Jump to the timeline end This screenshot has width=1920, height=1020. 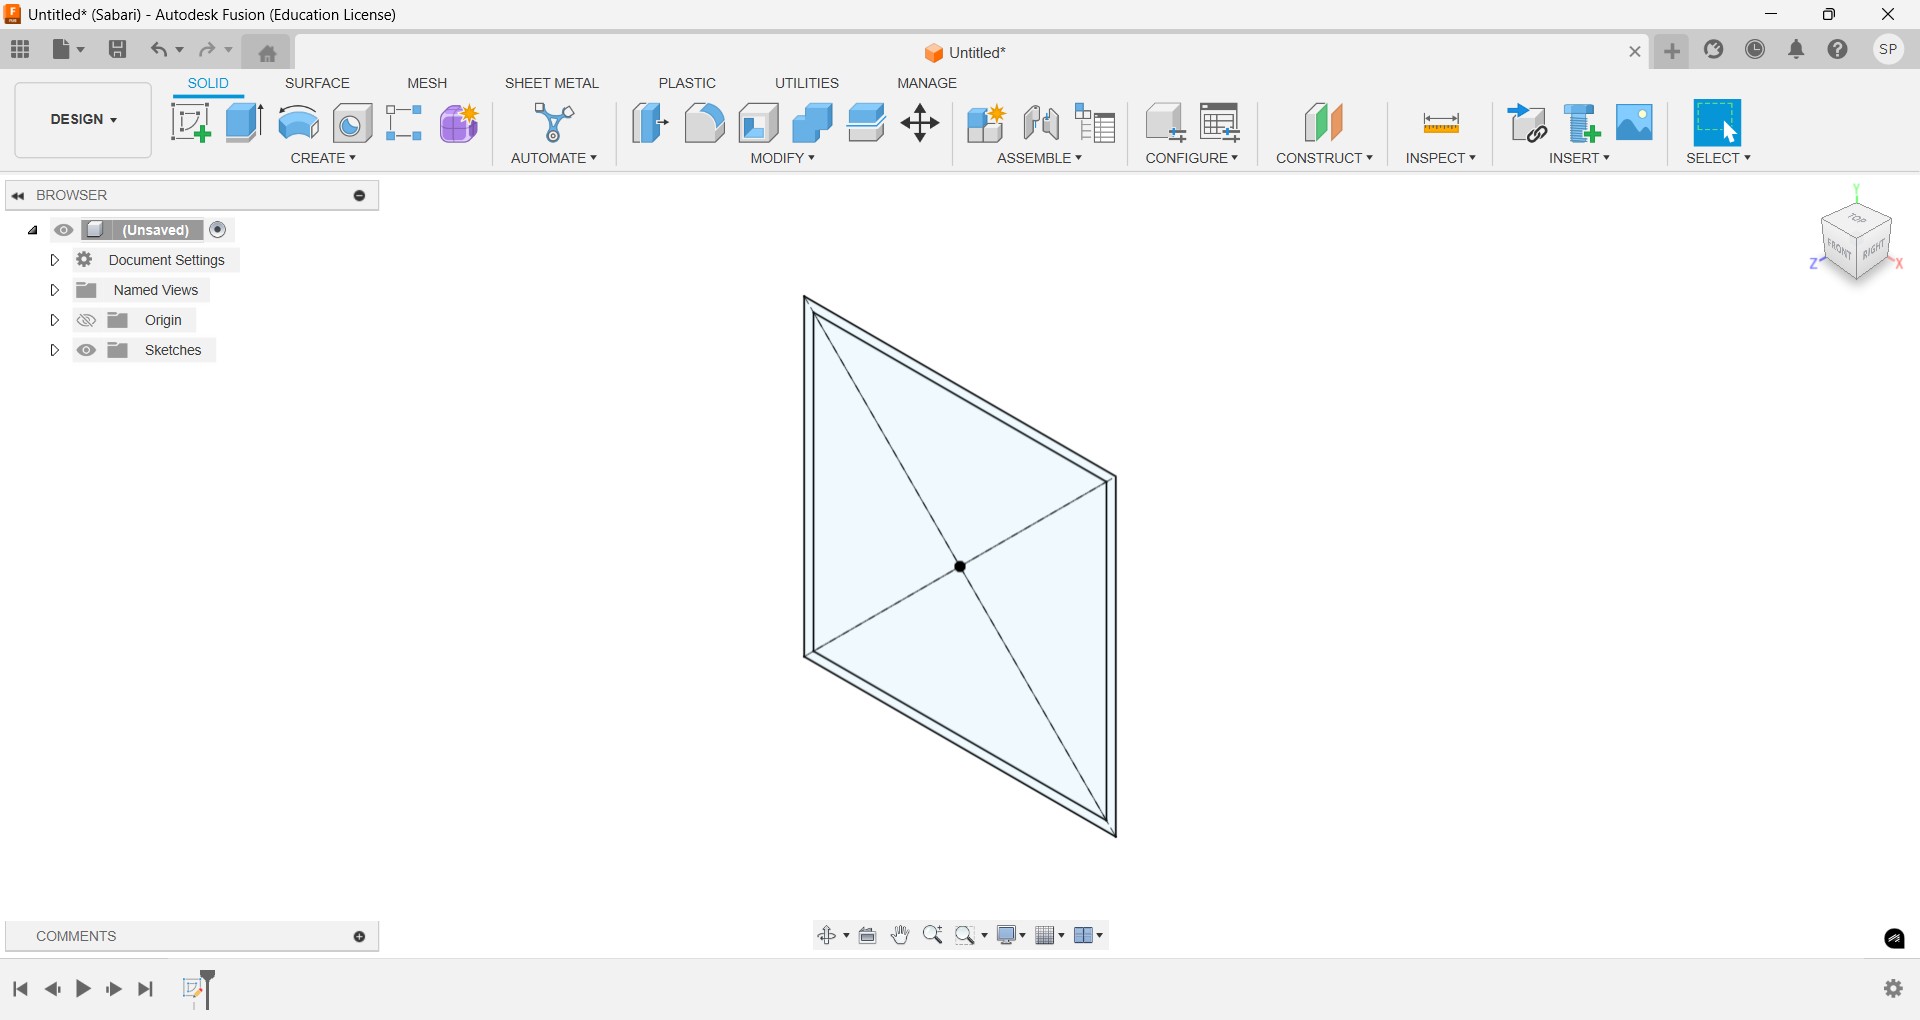[x=146, y=989]
